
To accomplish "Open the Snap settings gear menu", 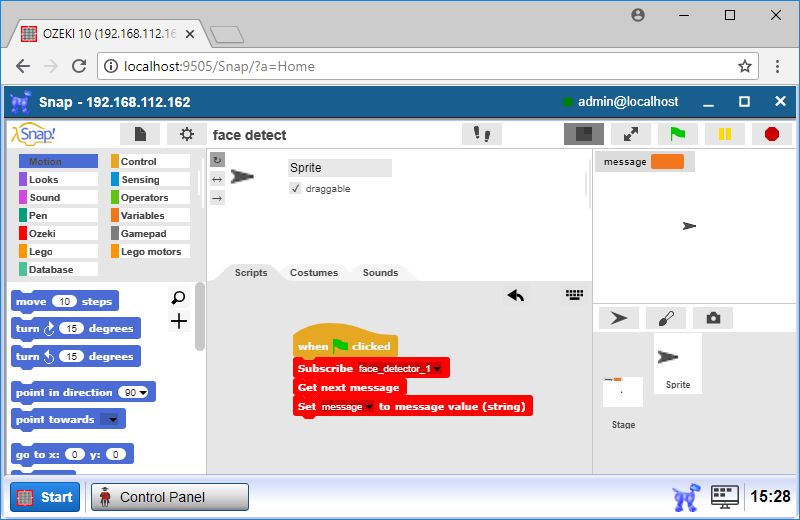I will pos(187,134).
